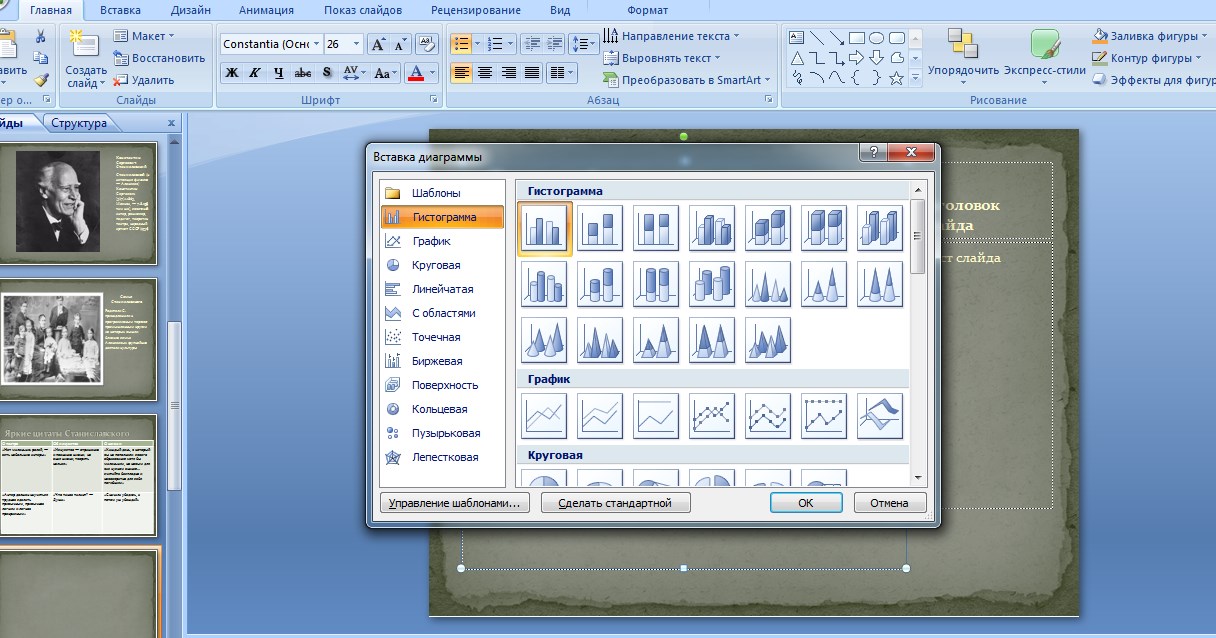Screen dimensions: 1216x638
Task: Open the Макет layout dropdown
Action: [x=145, y=36]
